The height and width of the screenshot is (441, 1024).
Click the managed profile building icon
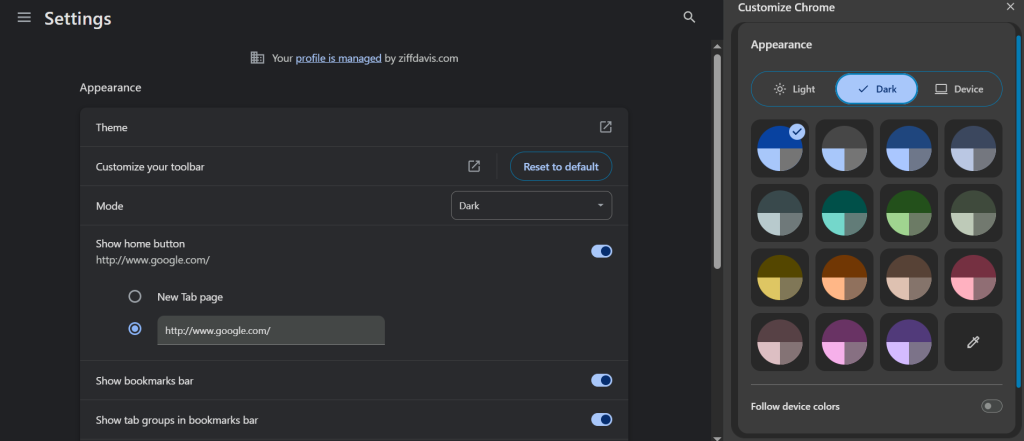(x=257, y=57)
